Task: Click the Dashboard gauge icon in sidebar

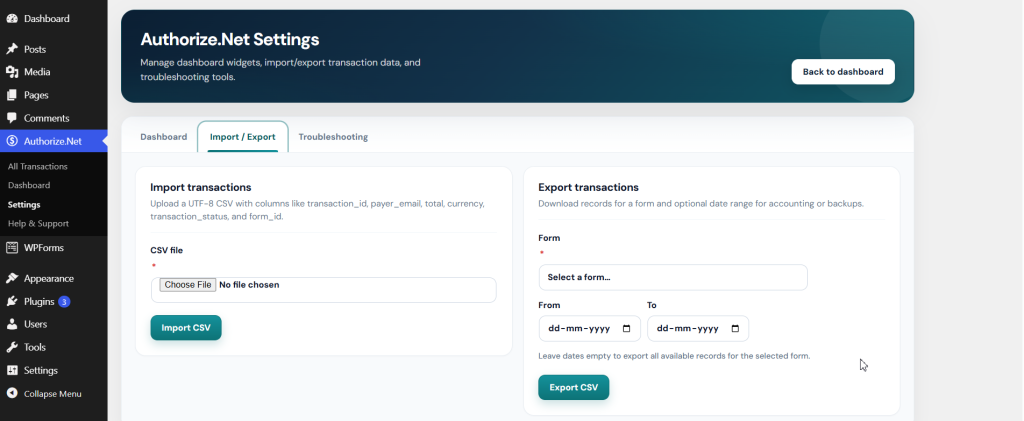Action: 12,19
